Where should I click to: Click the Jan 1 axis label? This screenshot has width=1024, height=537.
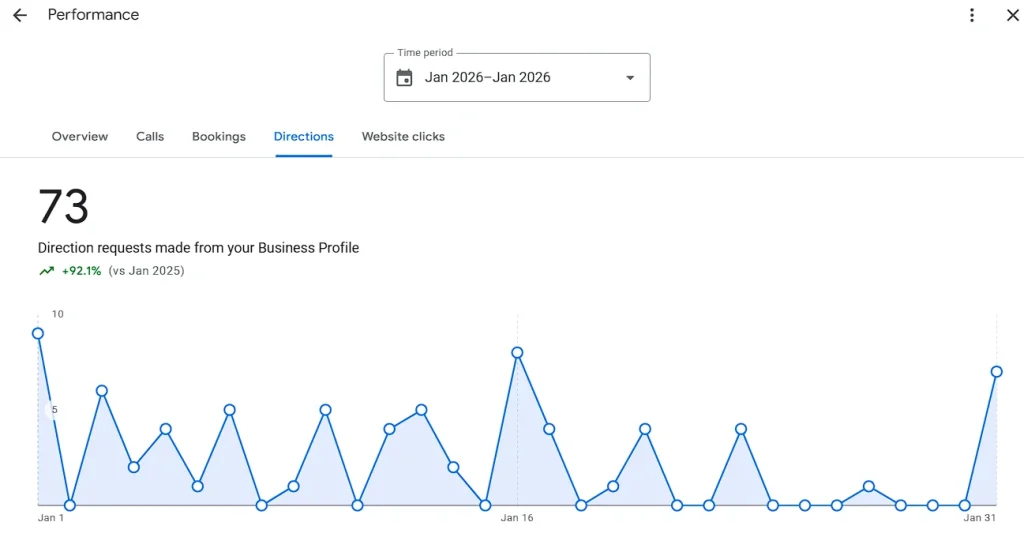pos(51,518)
